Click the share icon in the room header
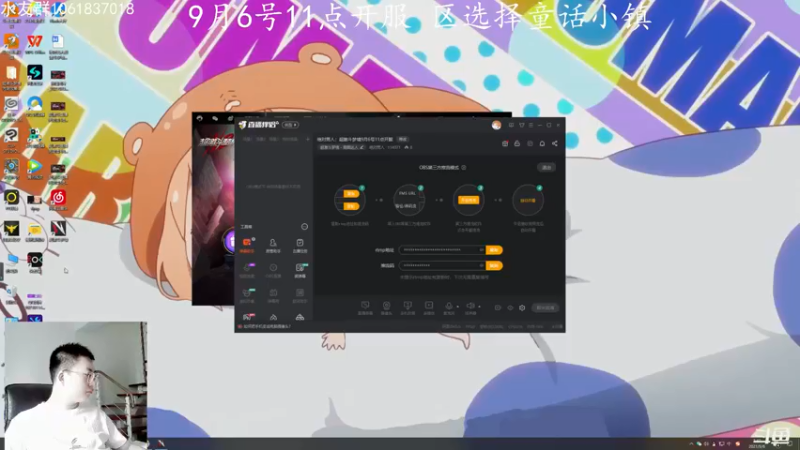 tap(555, 144)
